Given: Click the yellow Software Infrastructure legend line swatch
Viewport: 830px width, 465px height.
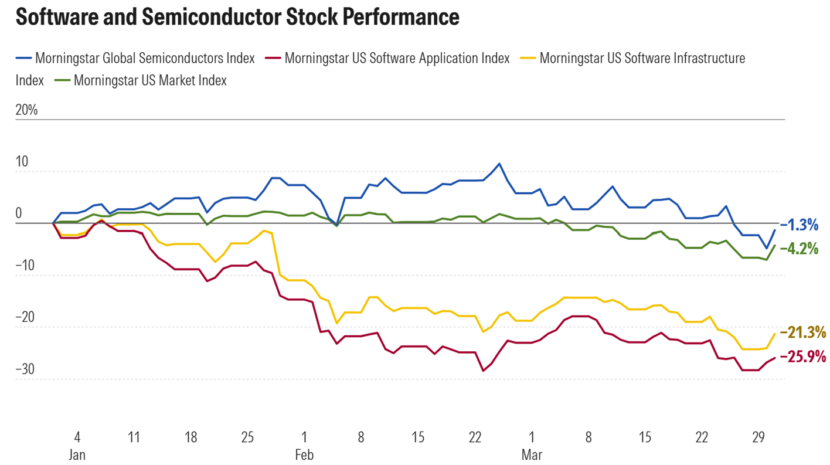Looking at the screenshot, I should point(527,58).
